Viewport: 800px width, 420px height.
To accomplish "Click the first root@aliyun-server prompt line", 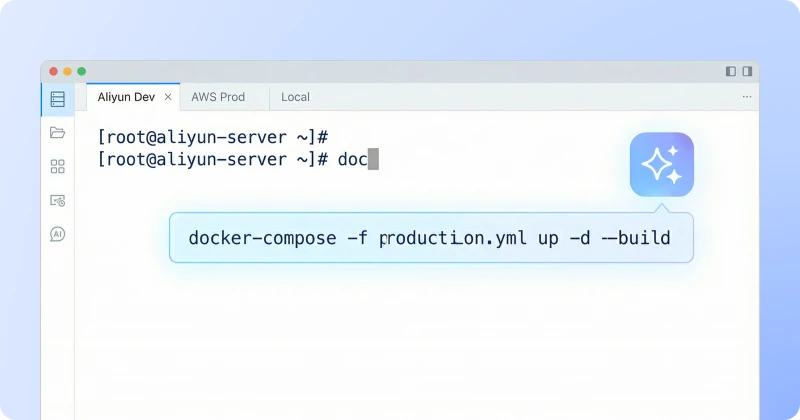I will coord(213,136).
